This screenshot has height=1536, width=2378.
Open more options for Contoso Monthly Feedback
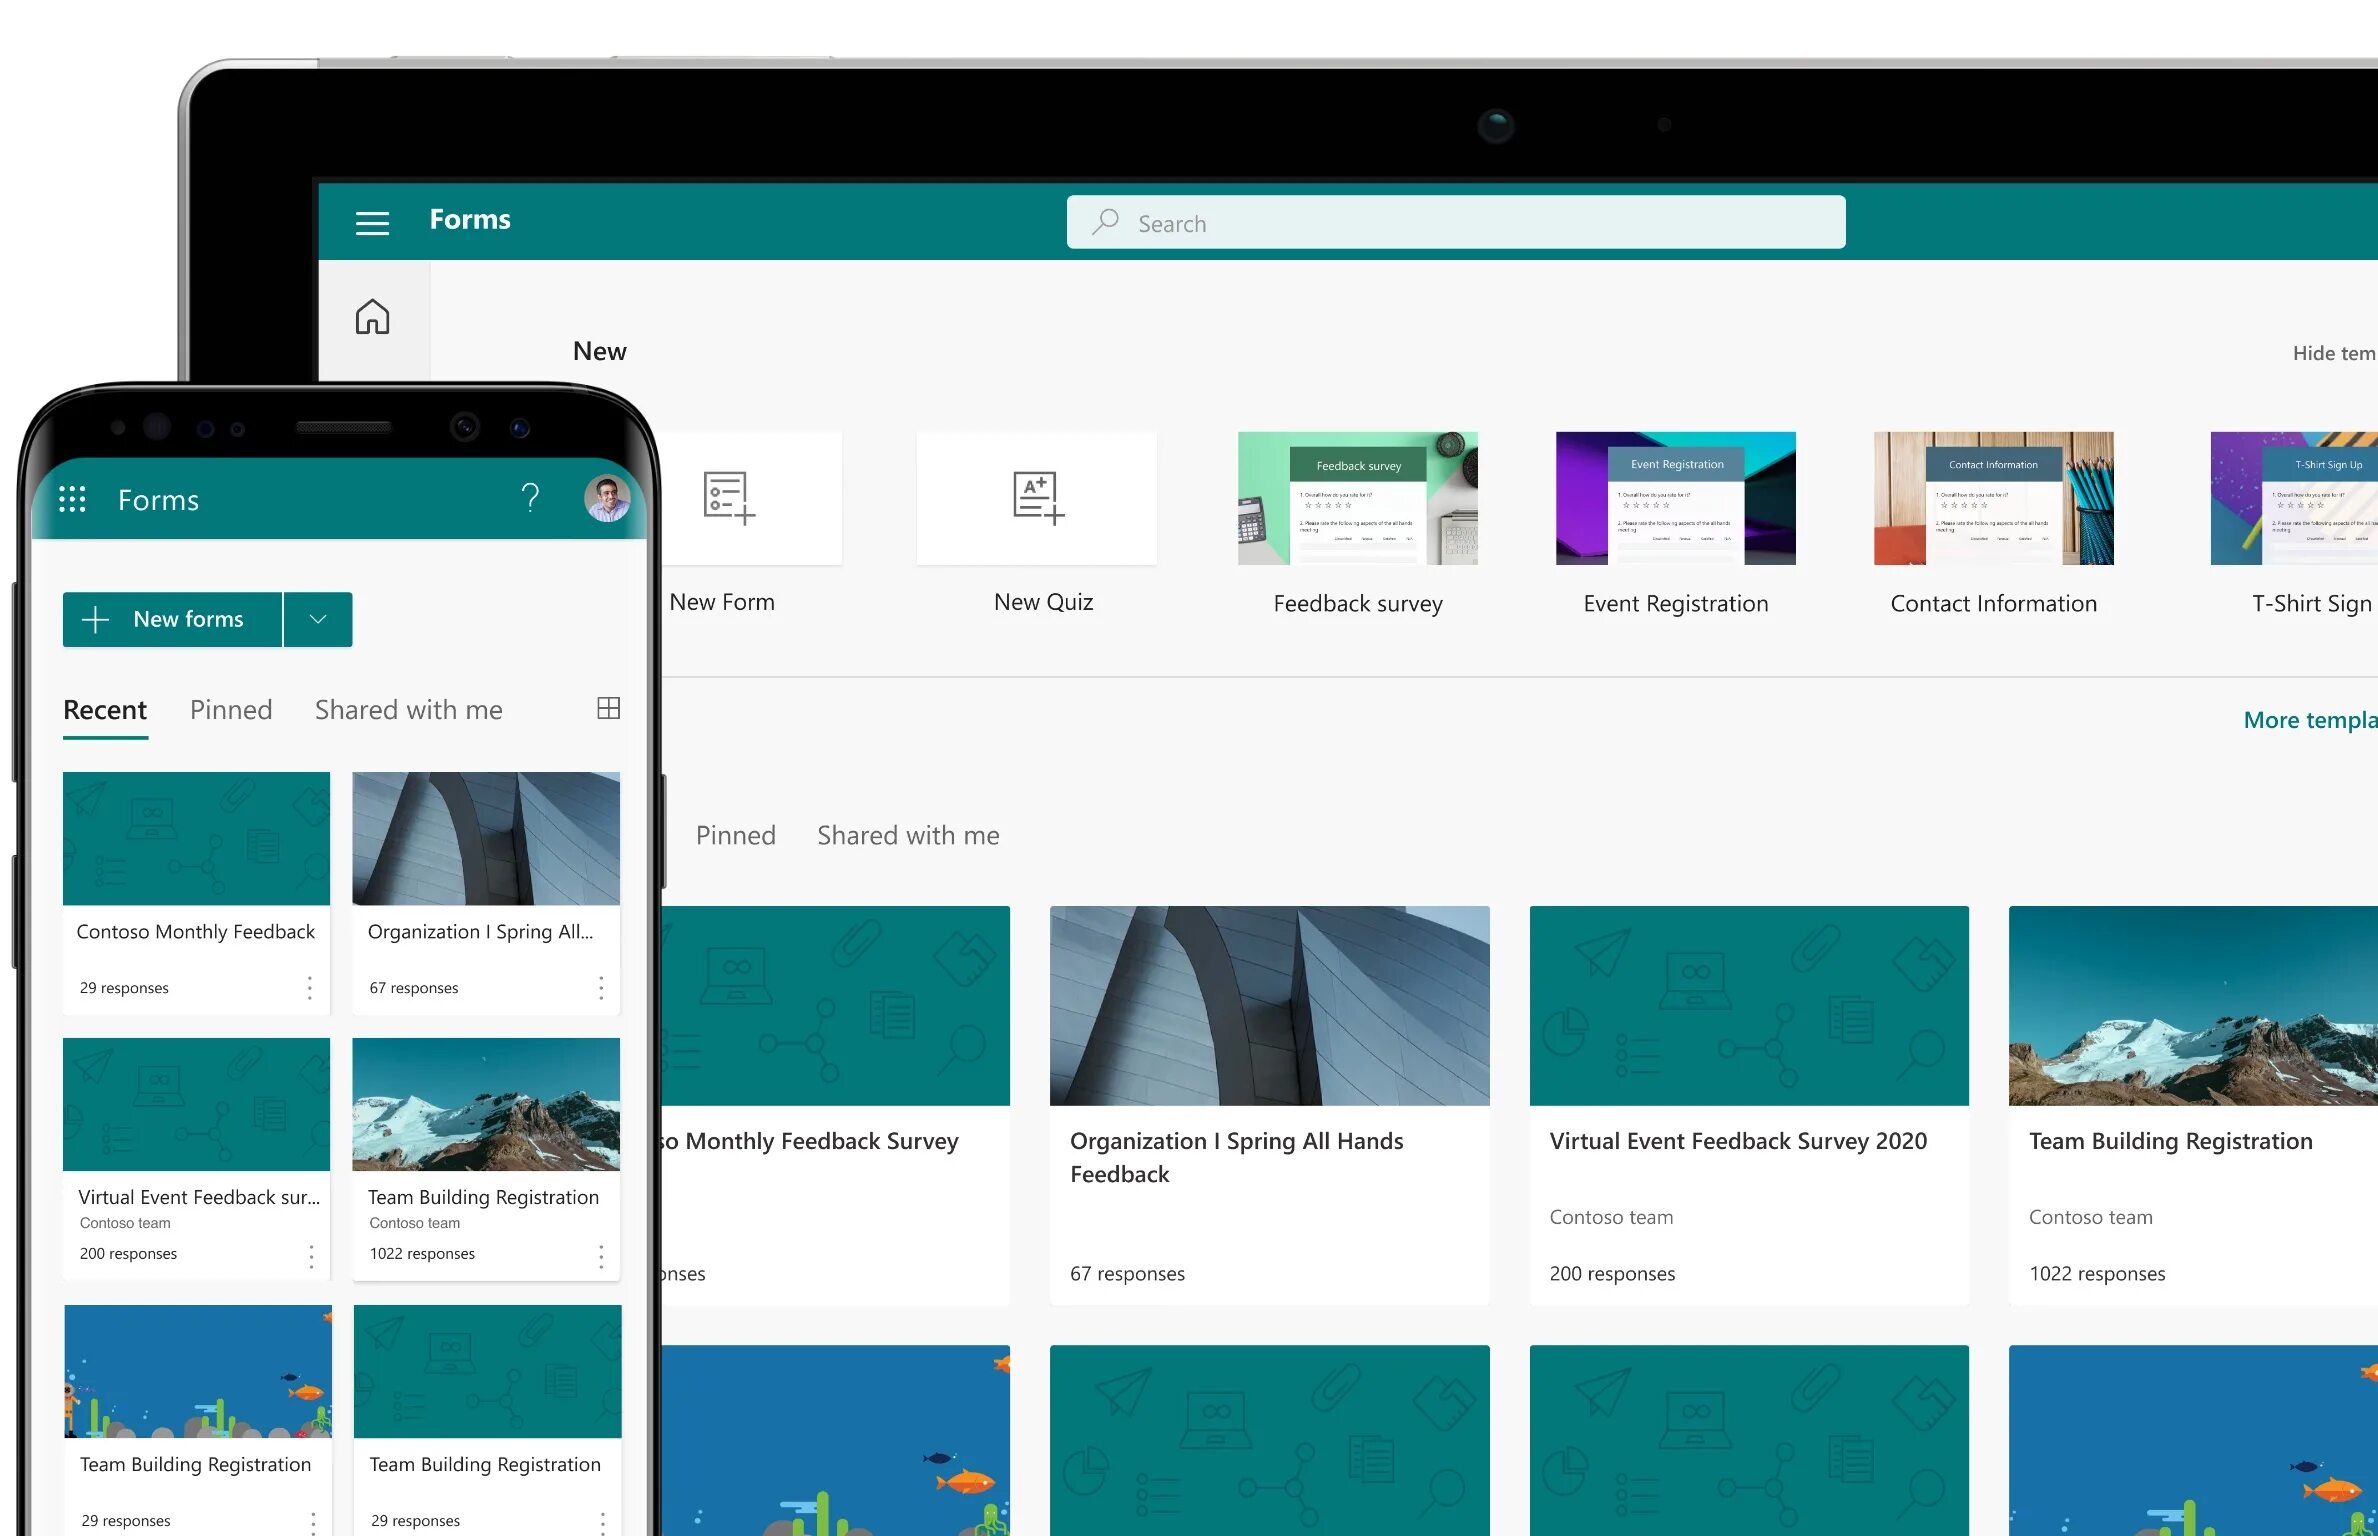(x=310, y=988)
